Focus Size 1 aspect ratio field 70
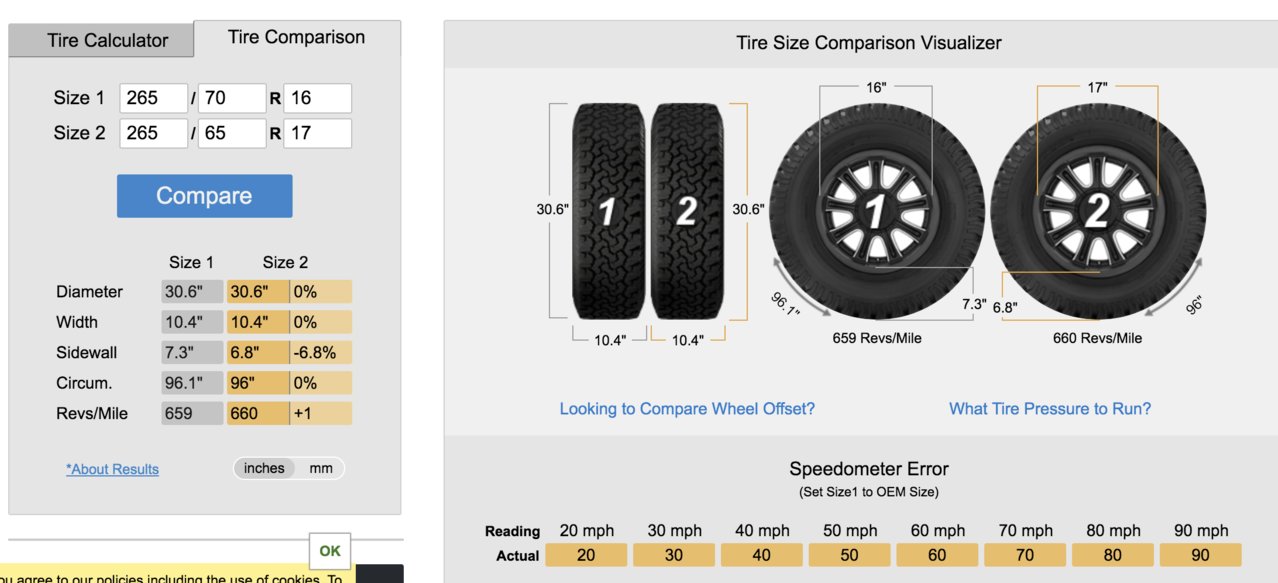Image resolution: width=1278 pixels, height=583 pixels. [232, 98]
